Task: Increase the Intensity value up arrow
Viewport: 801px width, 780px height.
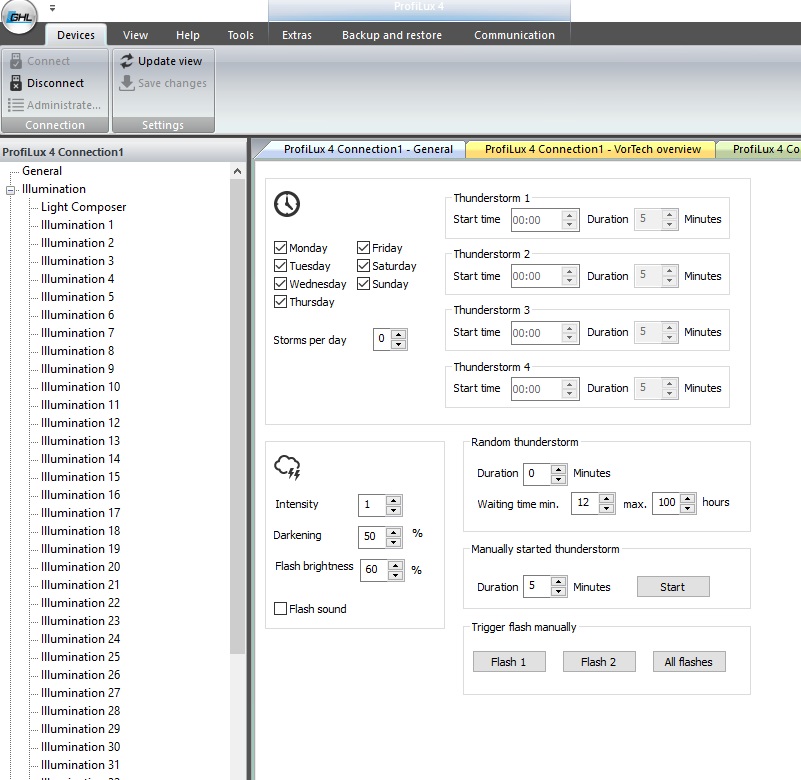Action: (393, 500)
